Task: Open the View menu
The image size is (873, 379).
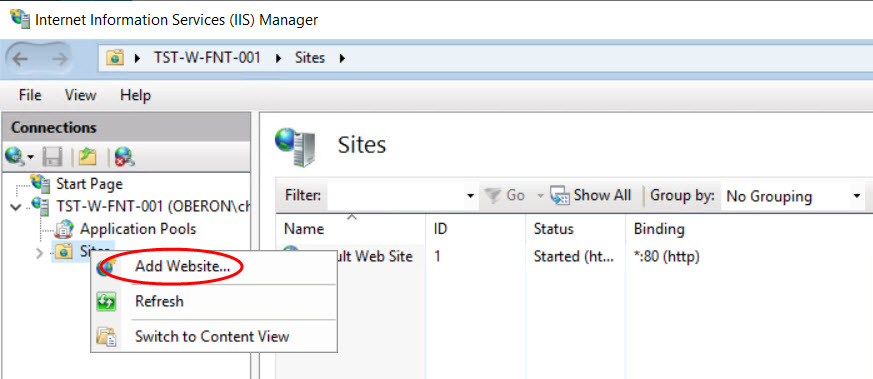Action: click(x=80, y=95)
